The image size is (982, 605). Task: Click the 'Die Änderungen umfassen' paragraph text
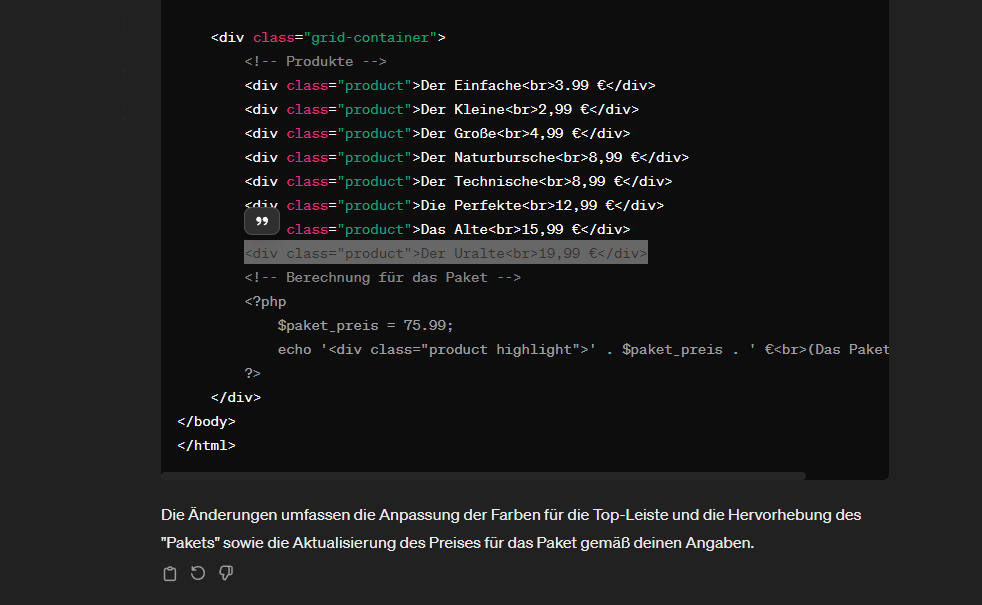(511, 529)
